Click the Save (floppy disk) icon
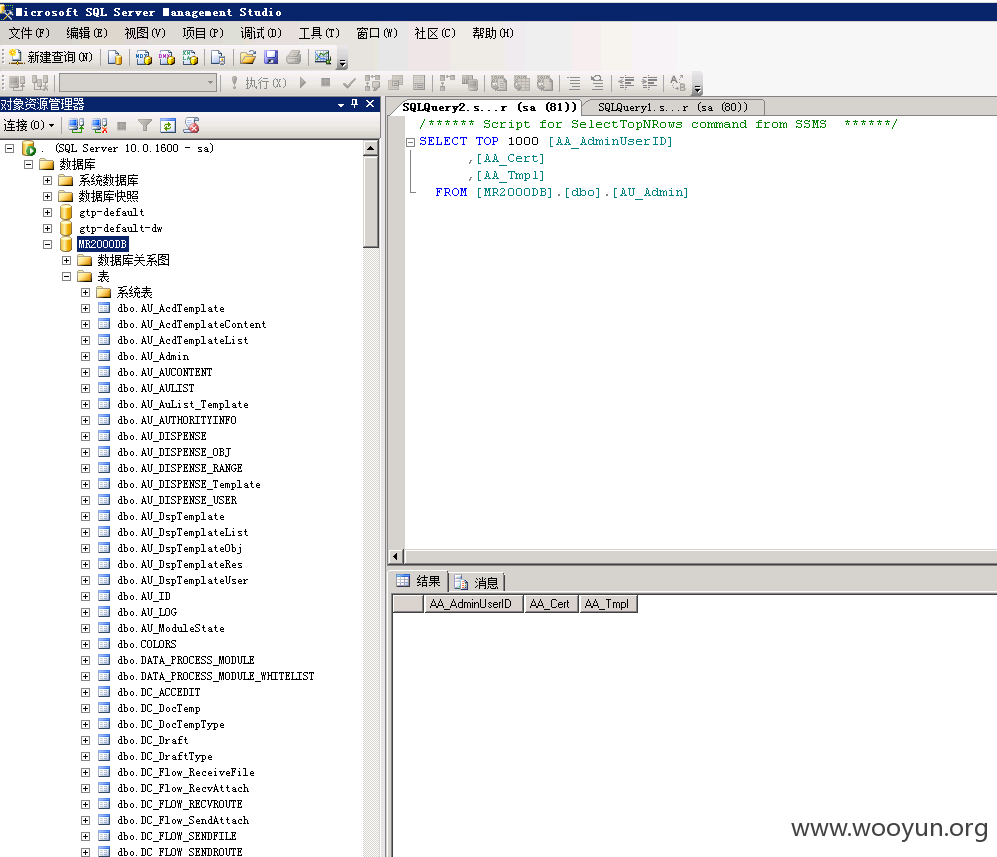The image size is (997, 857). click(271, 57)
